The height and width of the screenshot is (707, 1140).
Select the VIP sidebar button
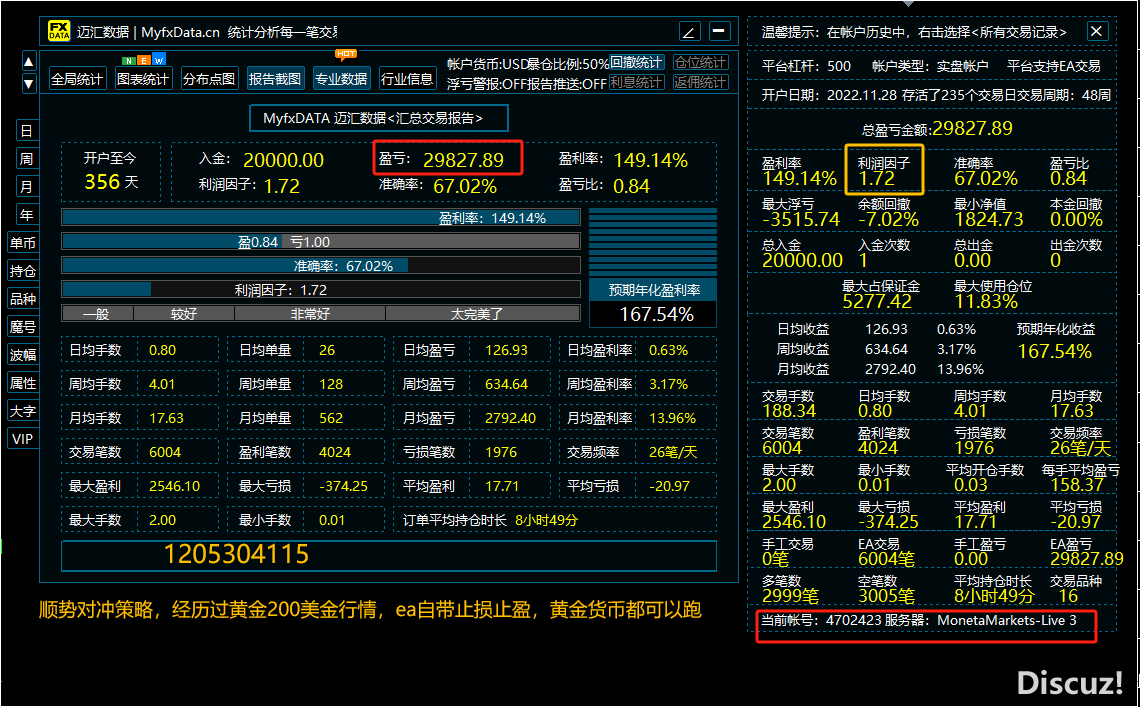click(23, 439)
